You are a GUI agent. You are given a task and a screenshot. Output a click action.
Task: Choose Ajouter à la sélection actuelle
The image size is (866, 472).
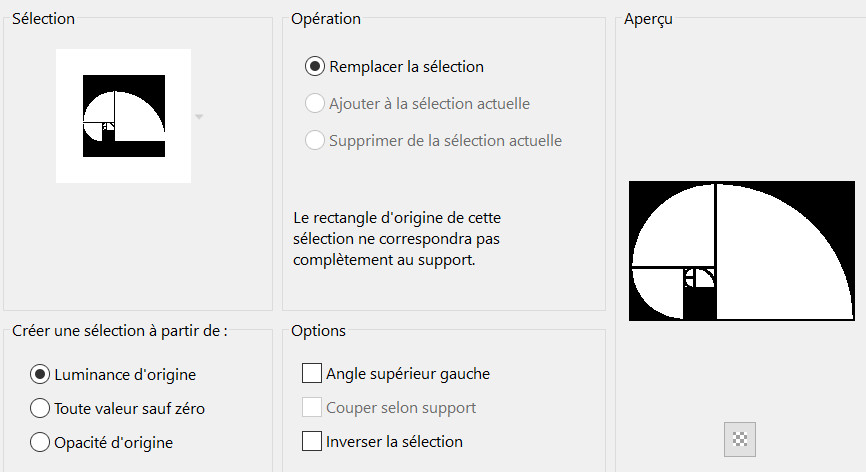[314, 103]
